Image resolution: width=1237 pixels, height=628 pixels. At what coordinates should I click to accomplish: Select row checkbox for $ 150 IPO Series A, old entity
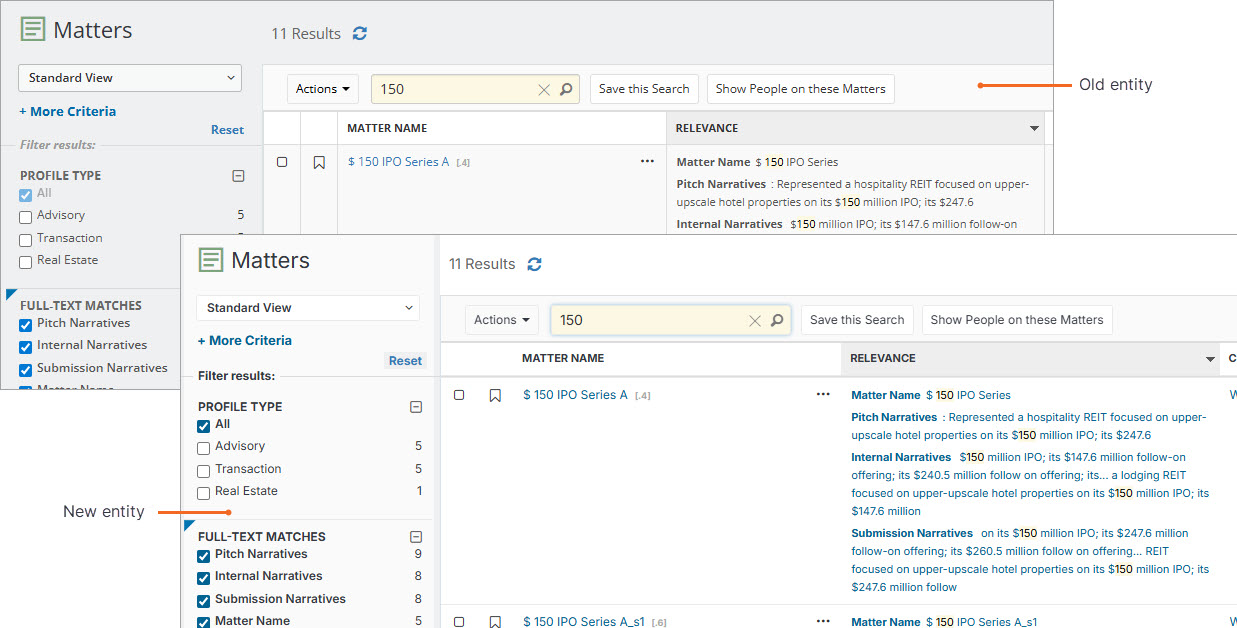pyautogui.click(x=282, y=162)
